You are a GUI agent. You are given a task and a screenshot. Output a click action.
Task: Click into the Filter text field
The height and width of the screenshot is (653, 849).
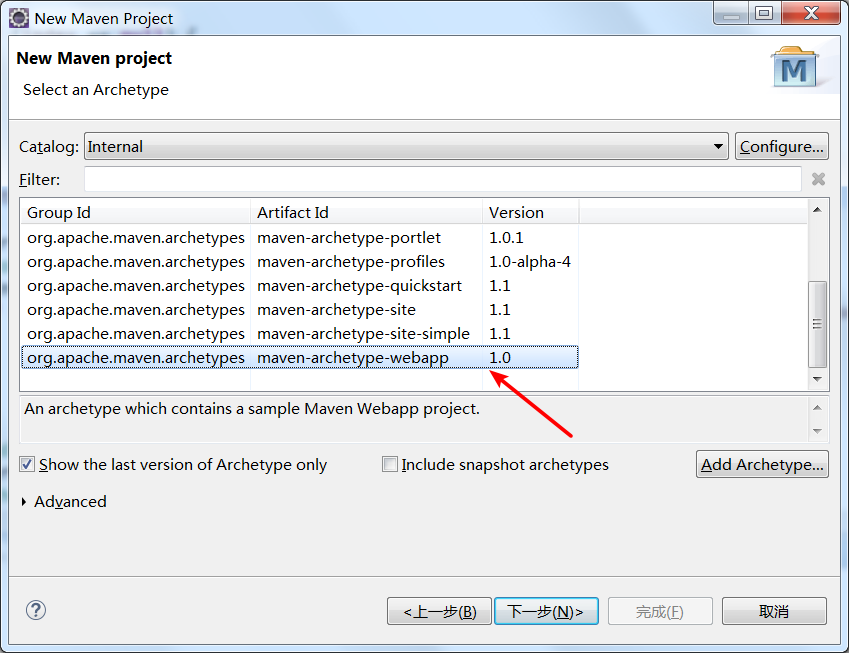(x=442, y=179)
